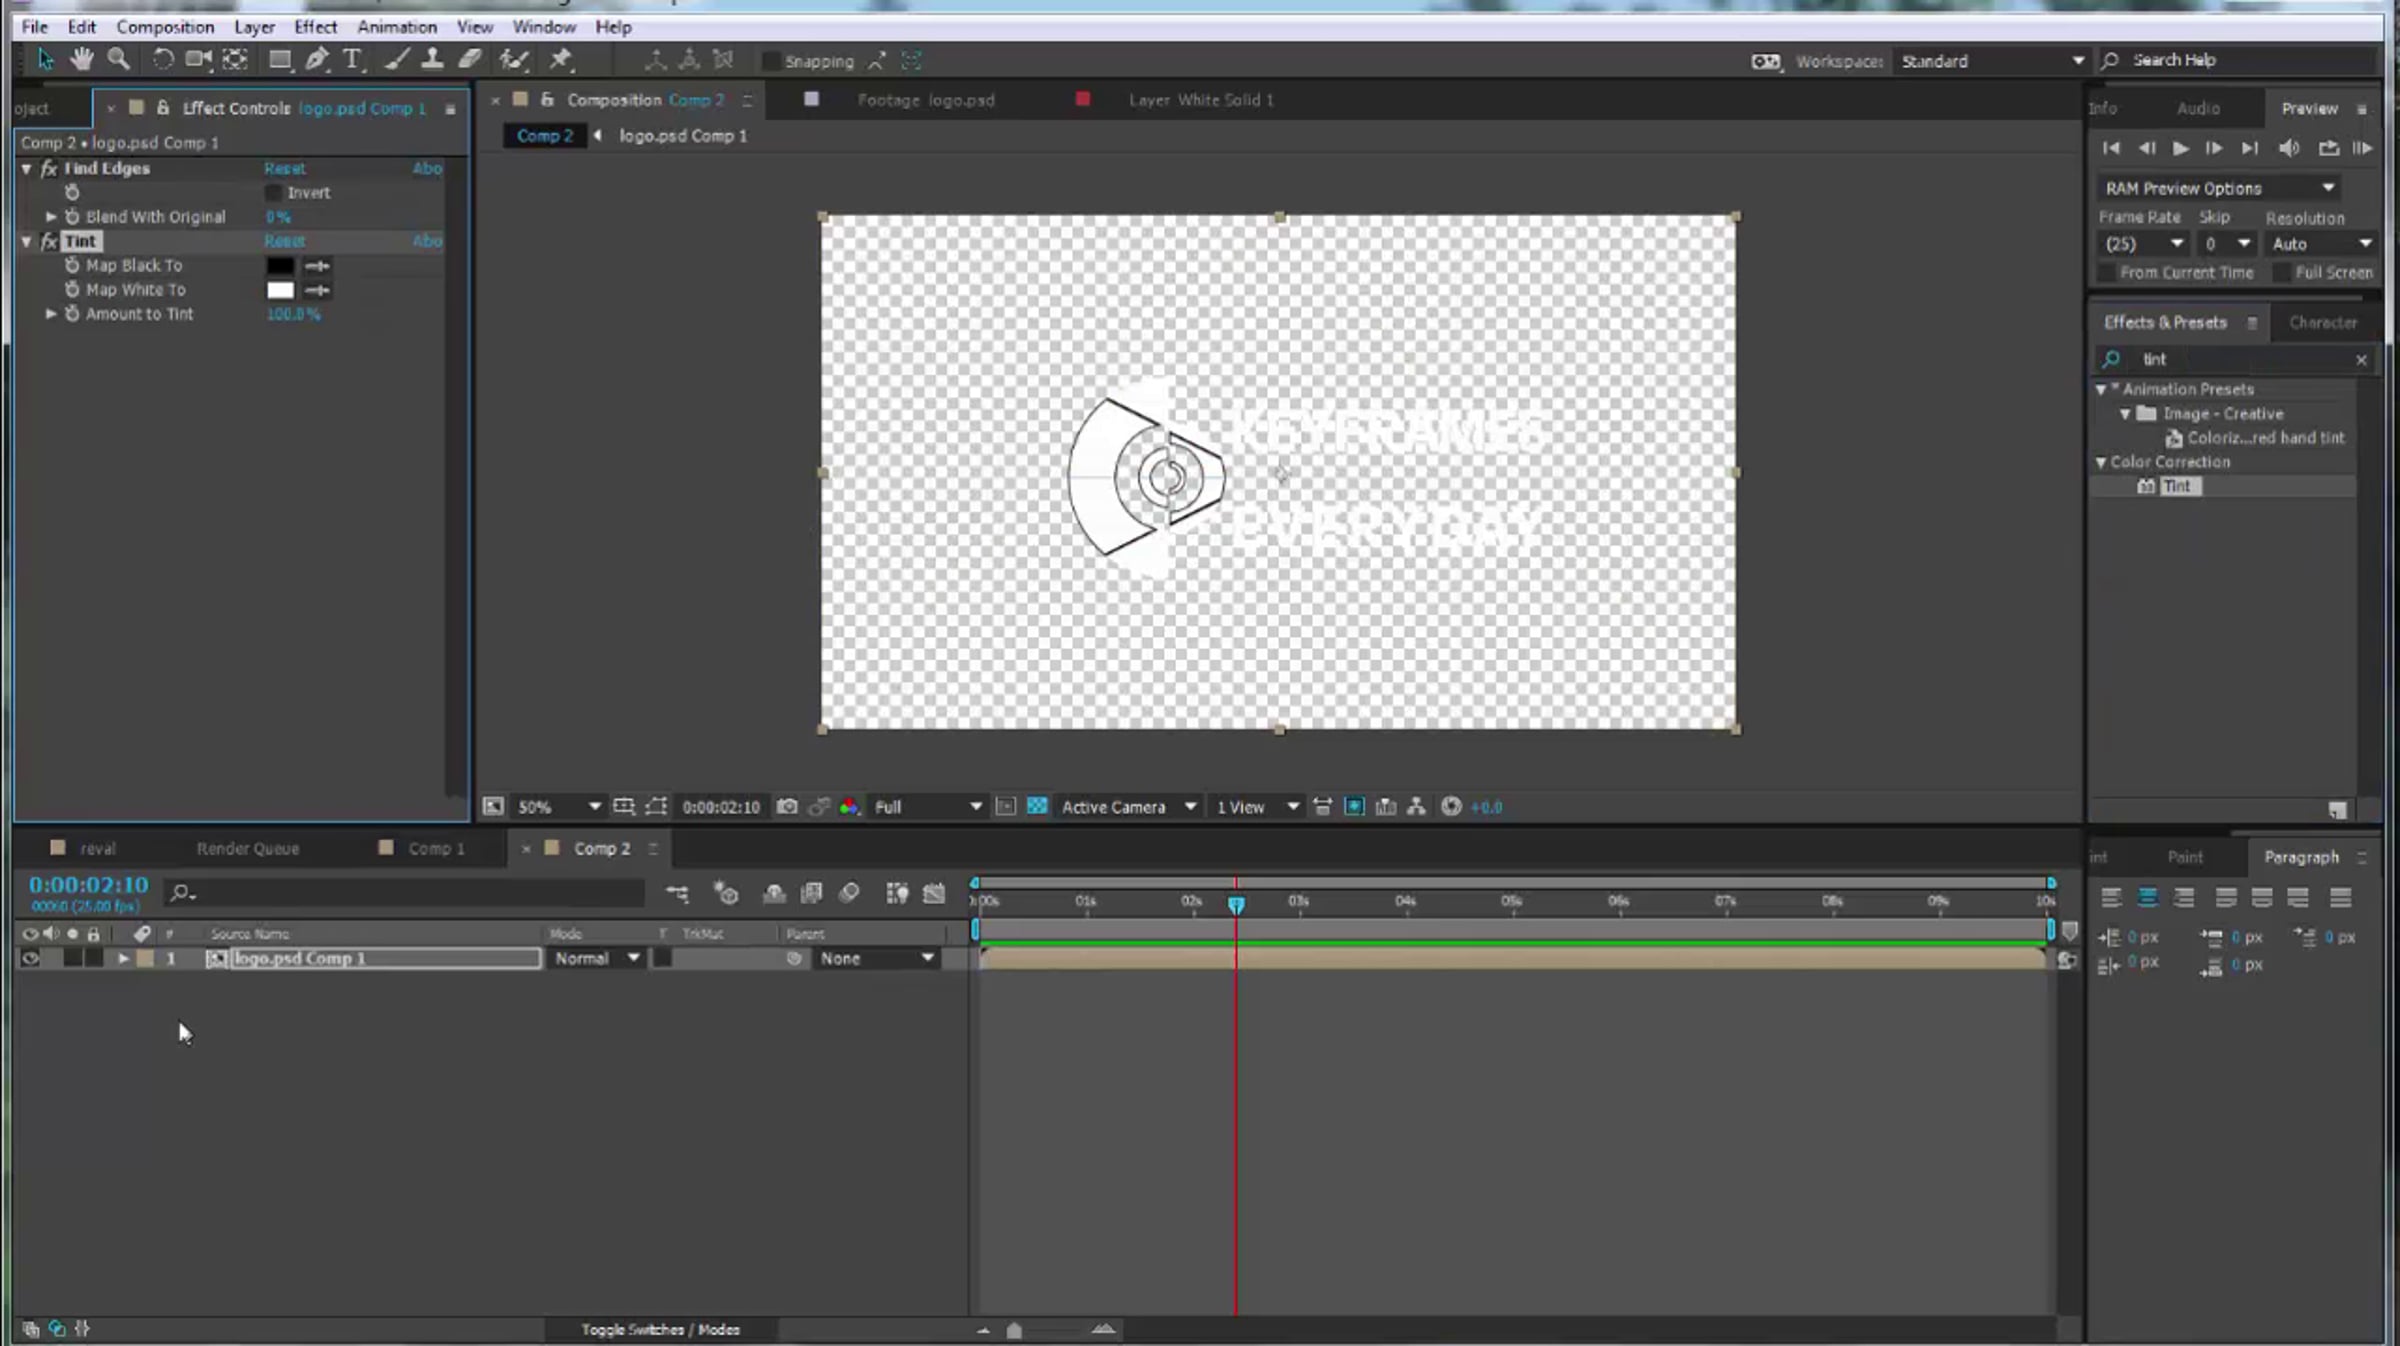Select the Horizontal Type tool
Viewport: 2400px width, 1346px height.
(x=352, y=59)
